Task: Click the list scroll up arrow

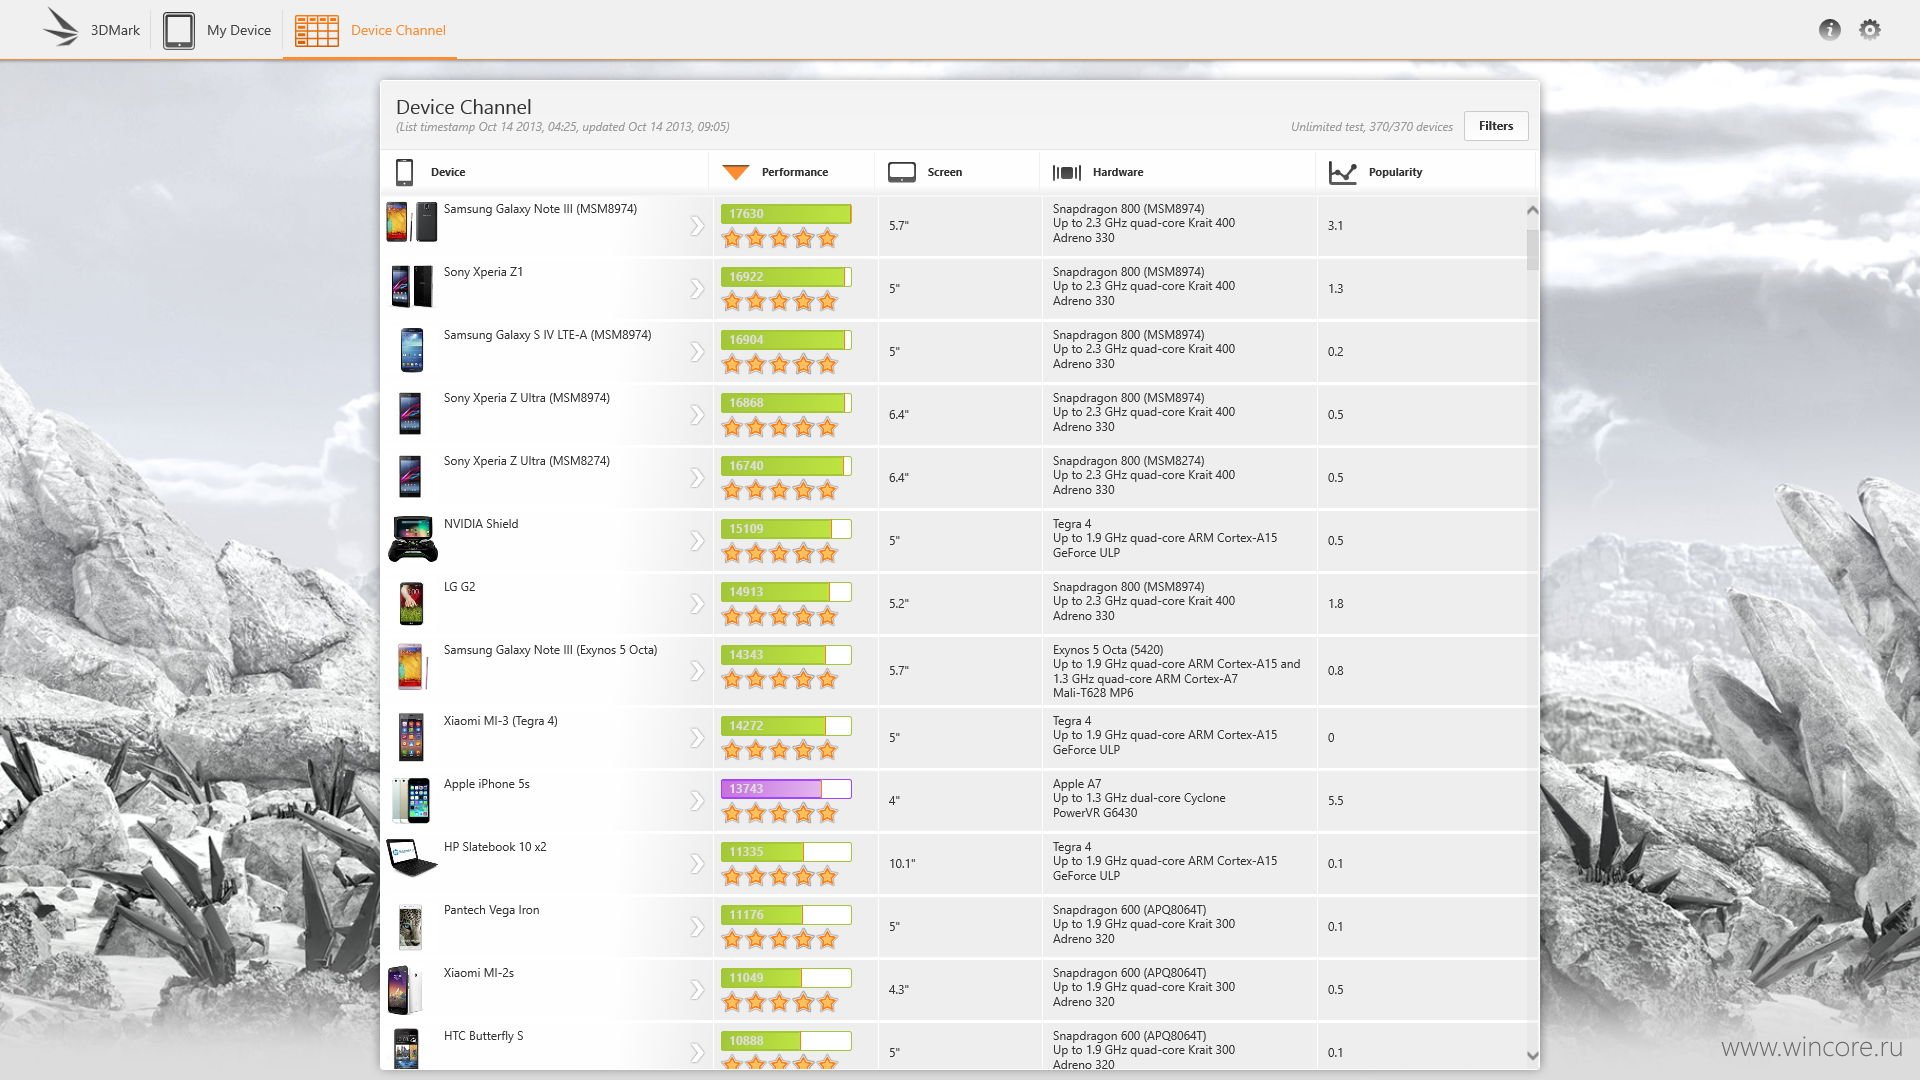Action: coord(1532,211)
